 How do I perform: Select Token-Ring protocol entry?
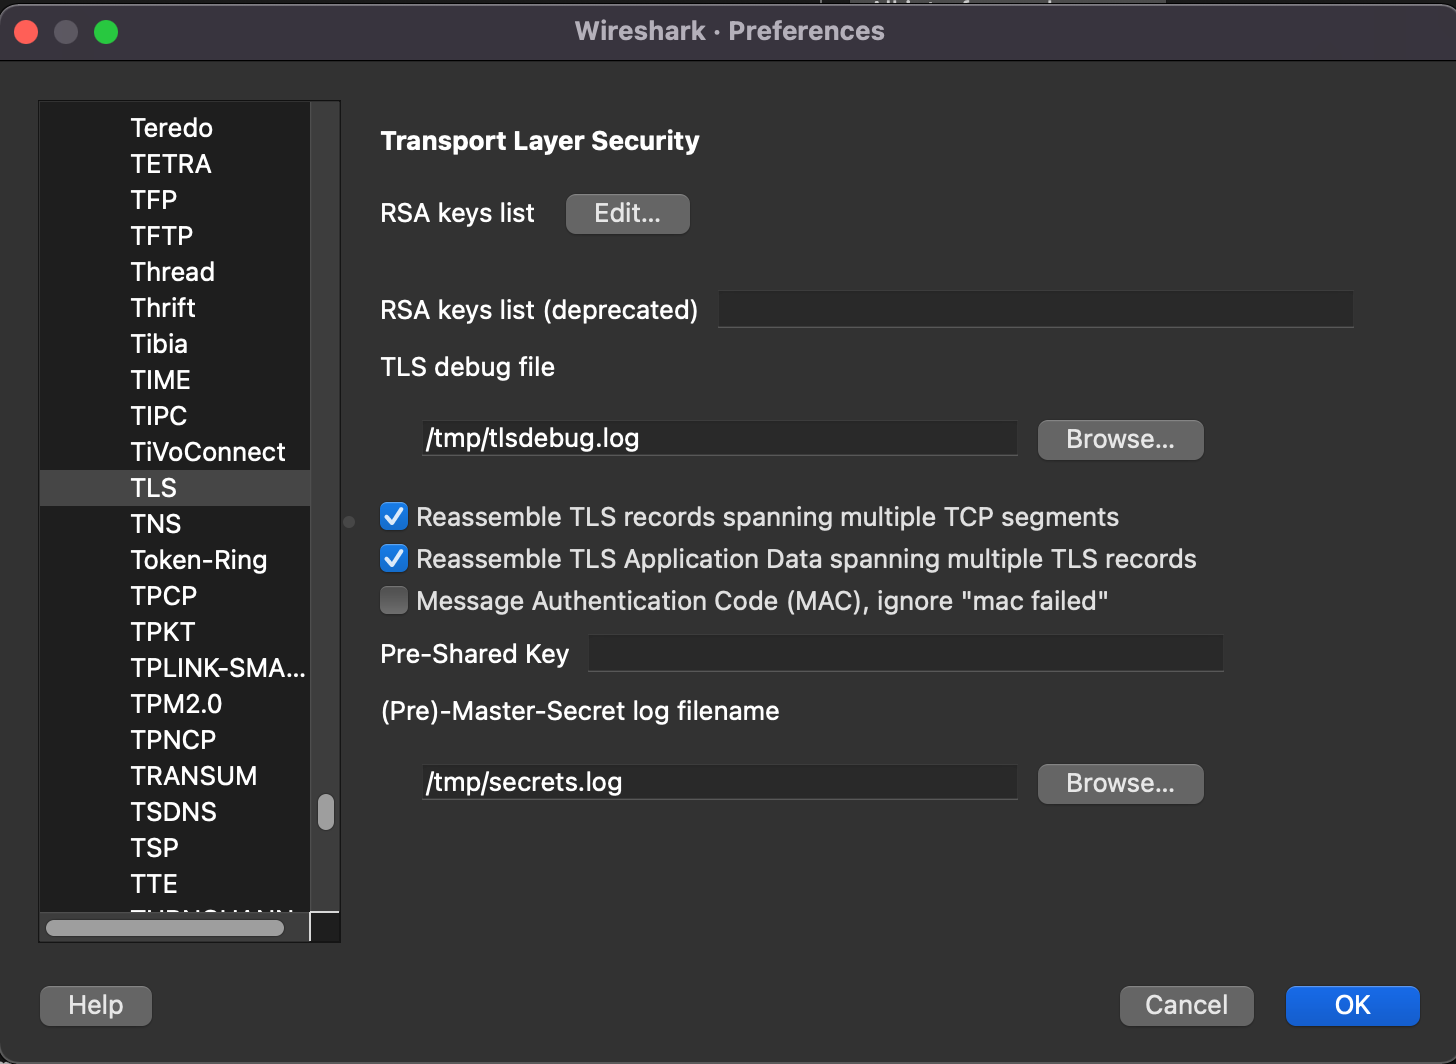(x=175, y=560)
